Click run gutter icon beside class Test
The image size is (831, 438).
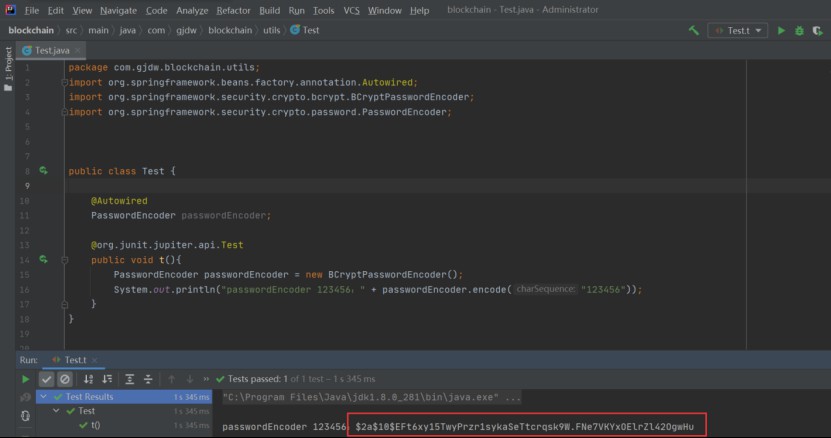tap(43, 171)
